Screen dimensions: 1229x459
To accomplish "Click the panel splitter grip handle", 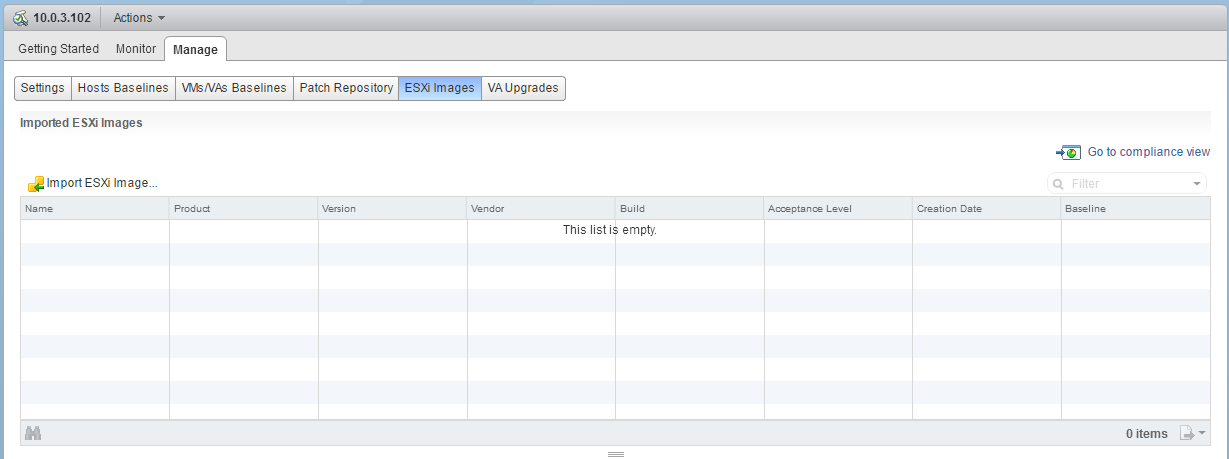I will [616, 454].
